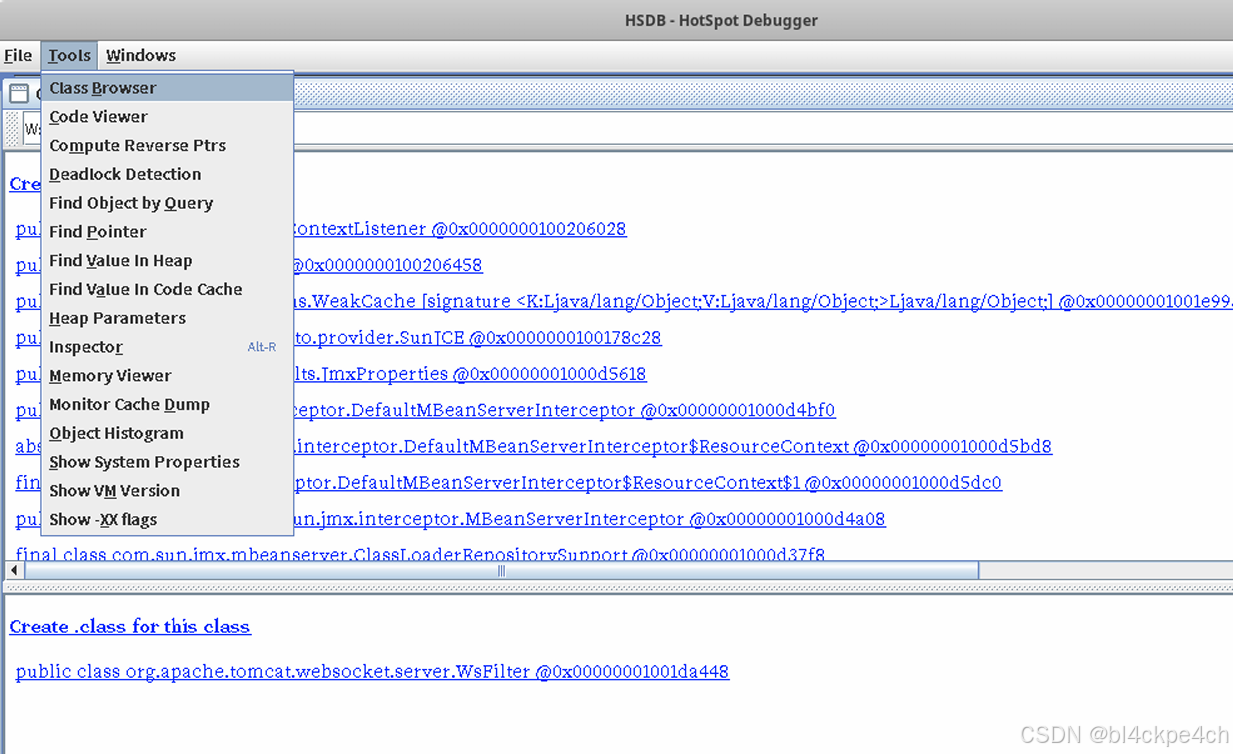This screenshot has height=754, width=1233.
Task: Open Memory Viewer
Action: click(x=167, y=376)
